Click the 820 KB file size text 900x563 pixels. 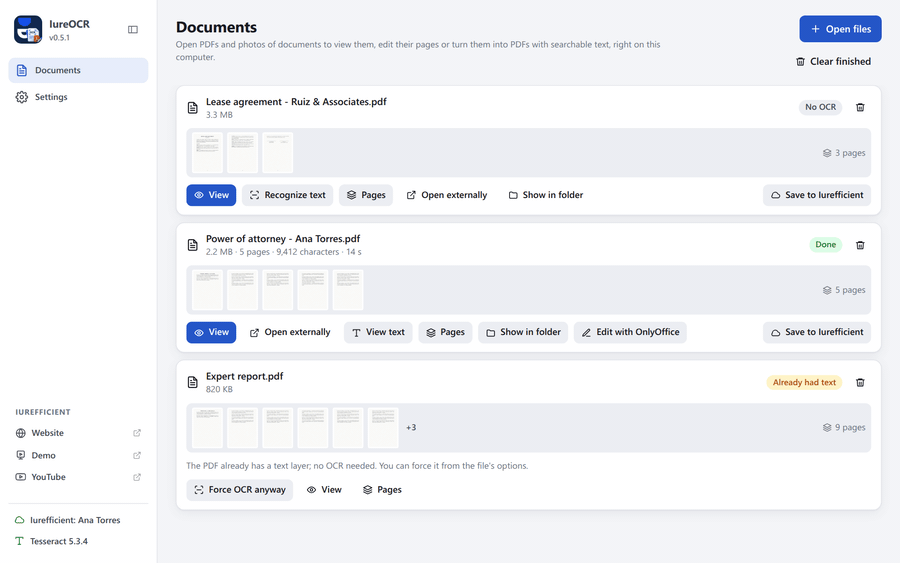pos(219,389)
